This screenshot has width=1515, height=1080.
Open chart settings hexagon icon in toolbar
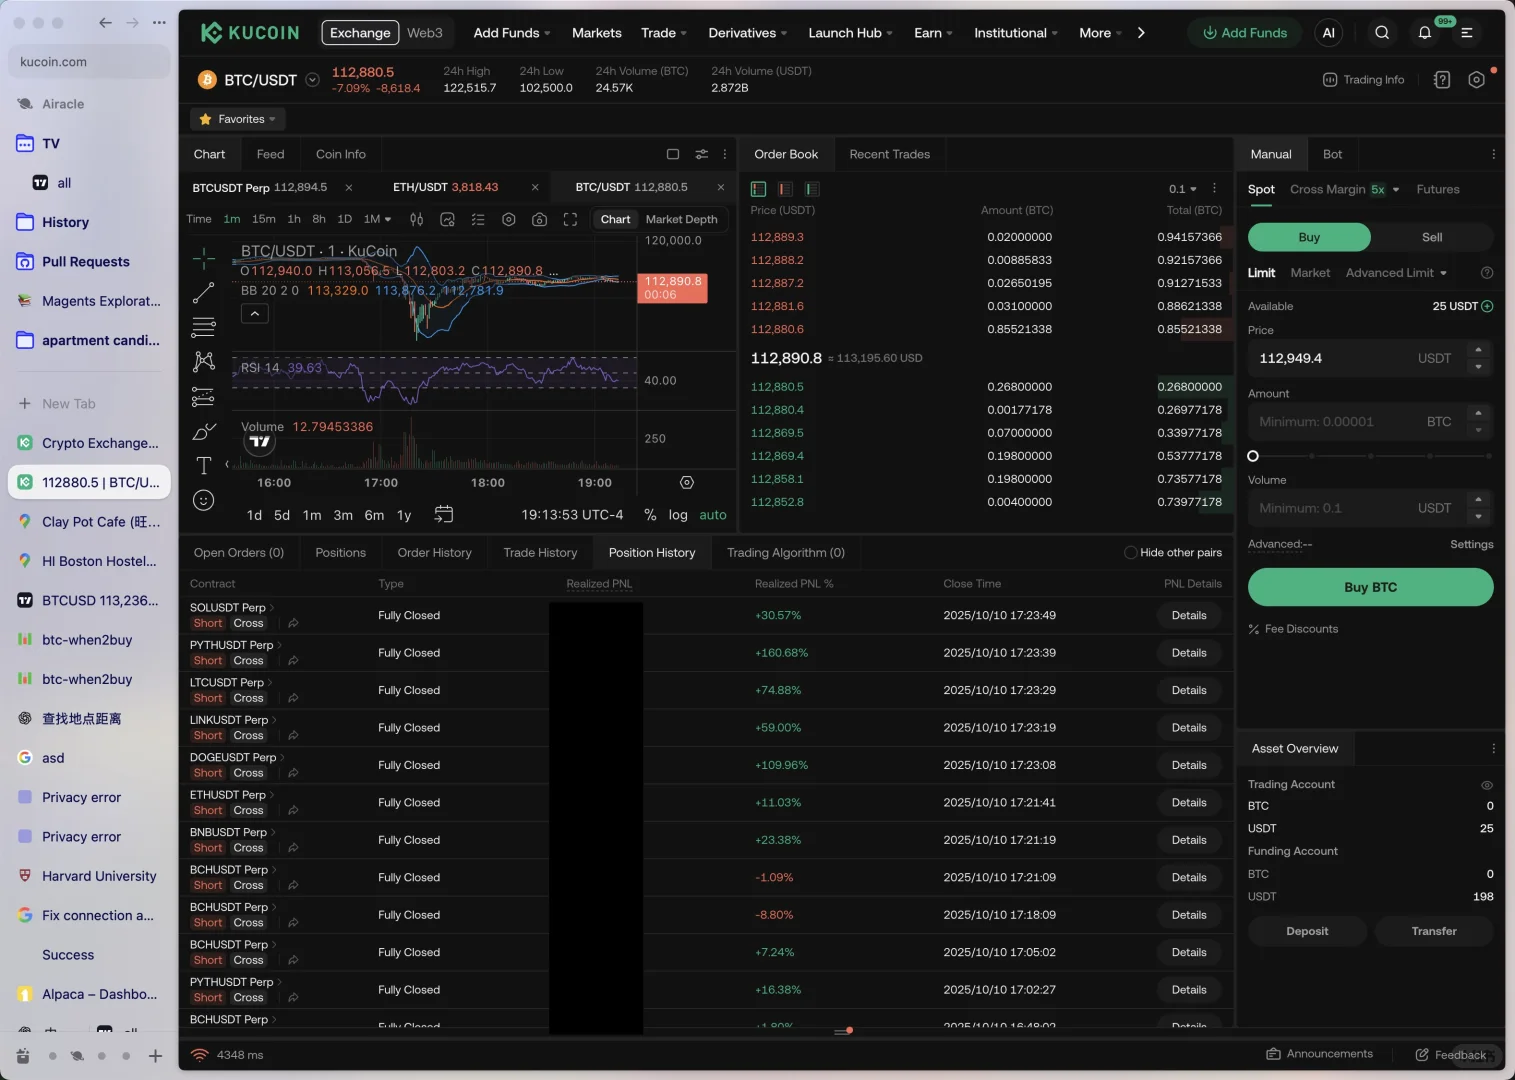(x=509, y=220)
